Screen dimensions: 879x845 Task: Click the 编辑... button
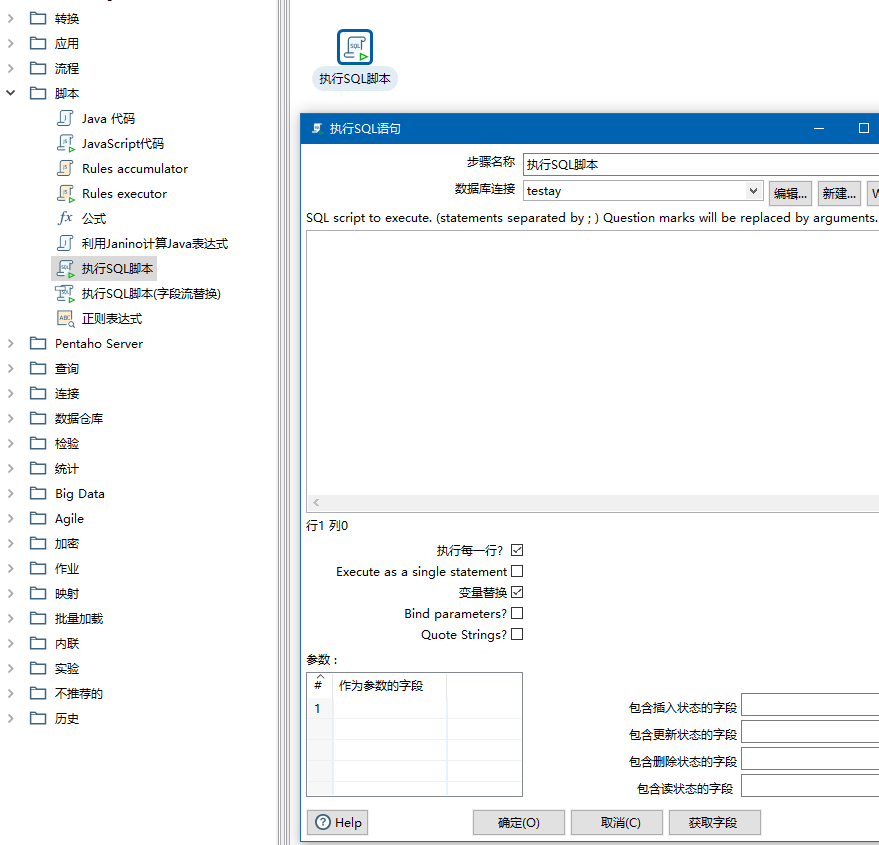pyautogui.click(x=790, y=193)
